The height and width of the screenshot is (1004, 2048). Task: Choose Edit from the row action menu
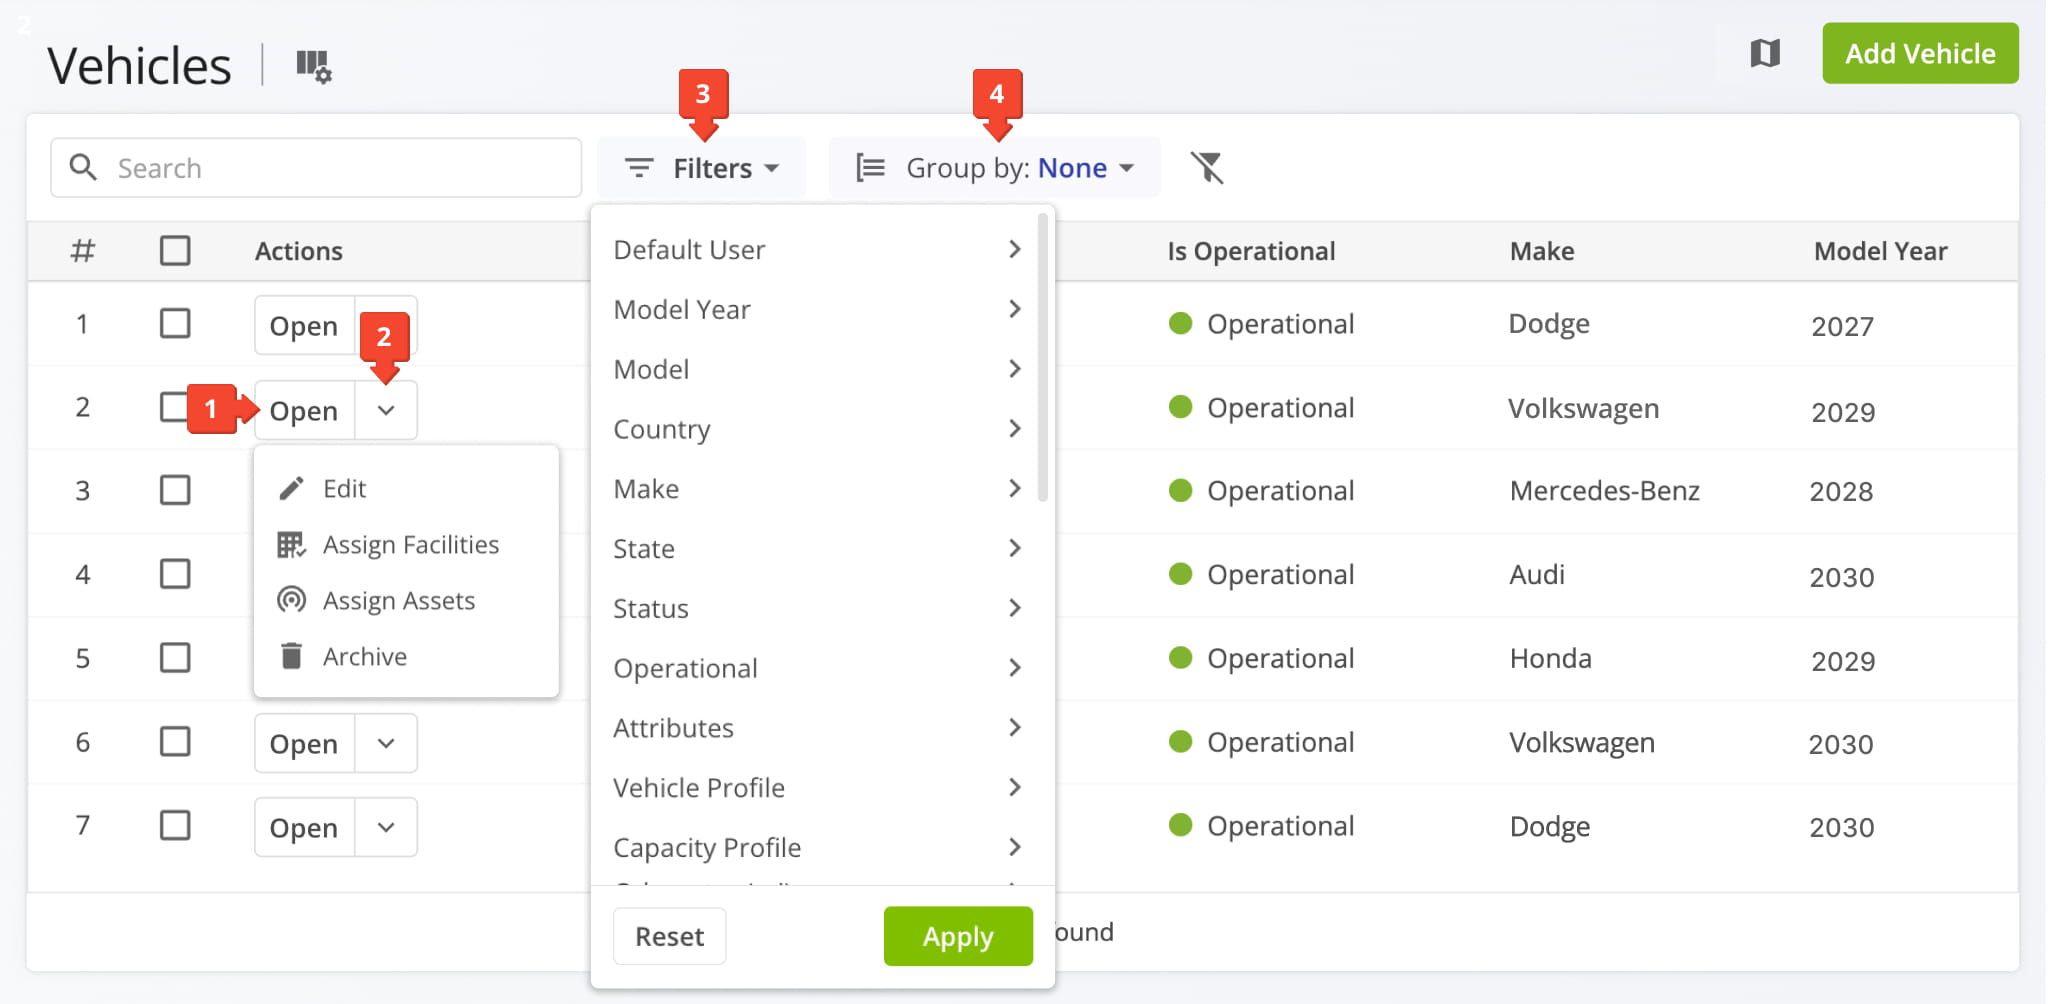point(406,488)
